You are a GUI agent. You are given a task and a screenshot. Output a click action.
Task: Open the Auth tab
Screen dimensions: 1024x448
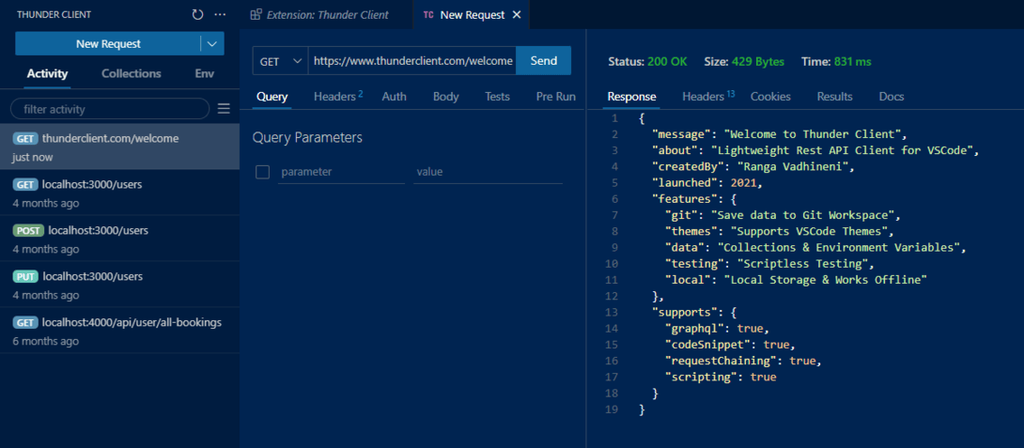(394, 97)
